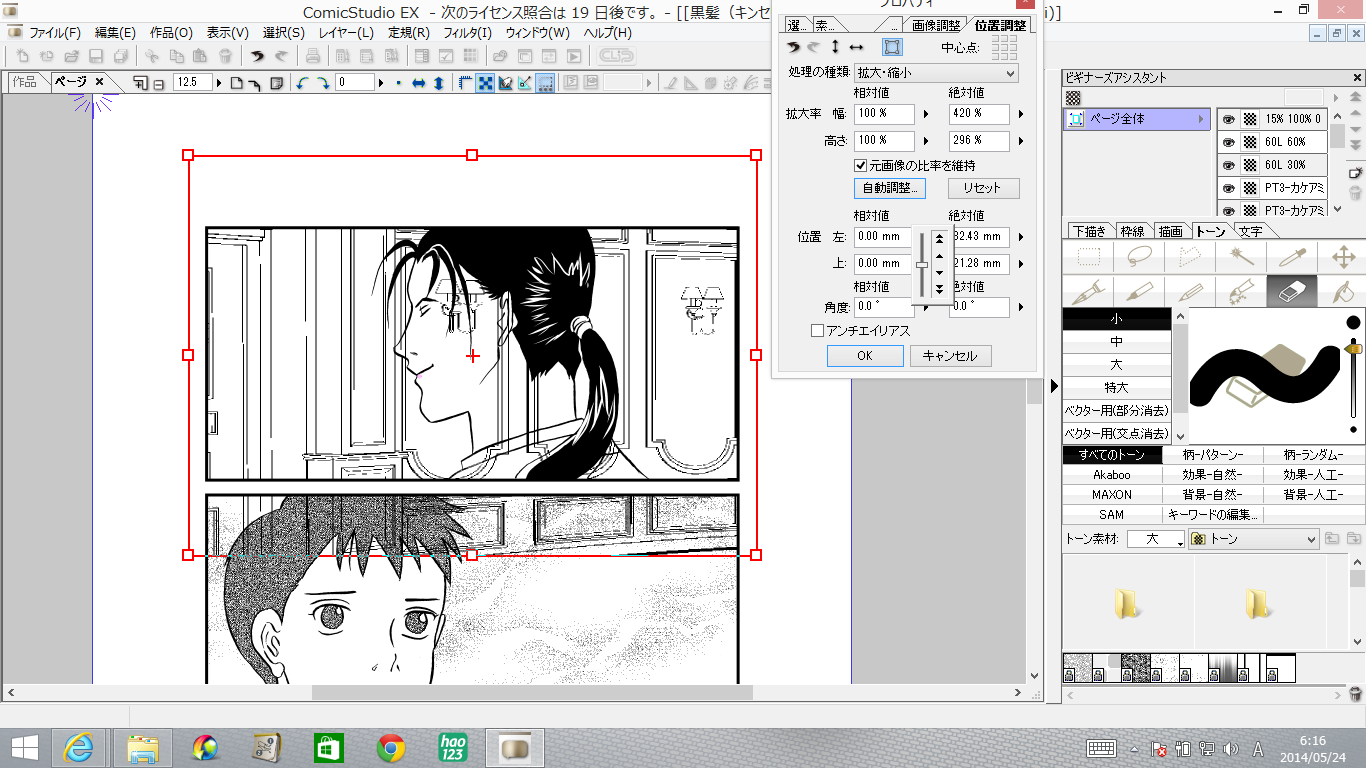Switch to the 文字 tab

(1250, 231)
